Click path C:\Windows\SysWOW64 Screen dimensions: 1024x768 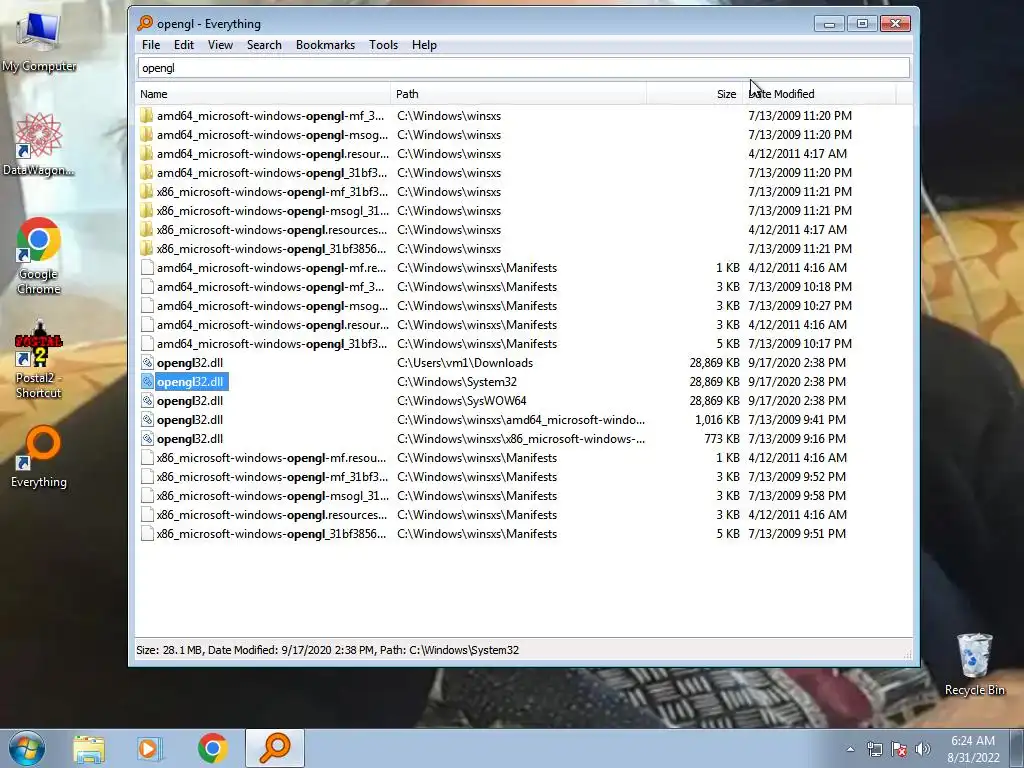pyautogui.click(x=462, y=401)
